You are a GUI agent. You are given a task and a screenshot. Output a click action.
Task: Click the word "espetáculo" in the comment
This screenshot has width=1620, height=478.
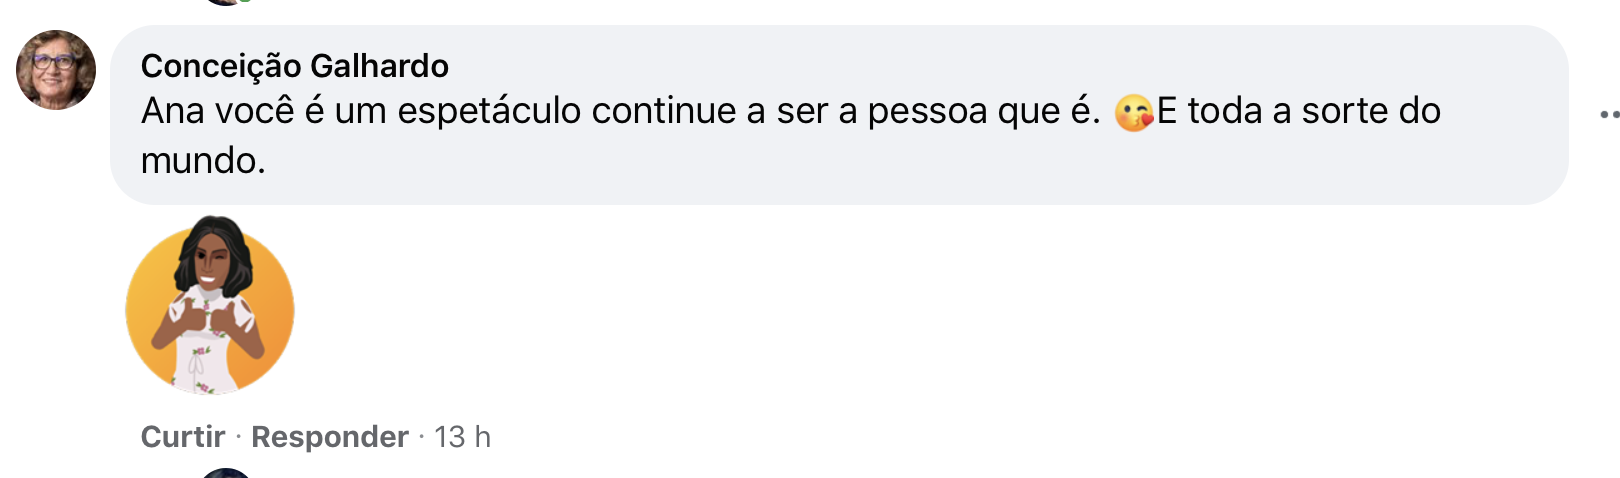[489, 111]
